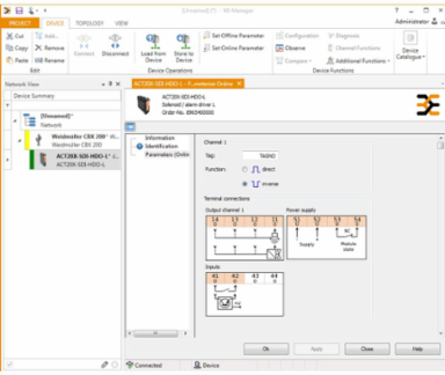Viewport: 445px width, 375px height.
Task: Click the Tag input field
Action: coord(260,156)
